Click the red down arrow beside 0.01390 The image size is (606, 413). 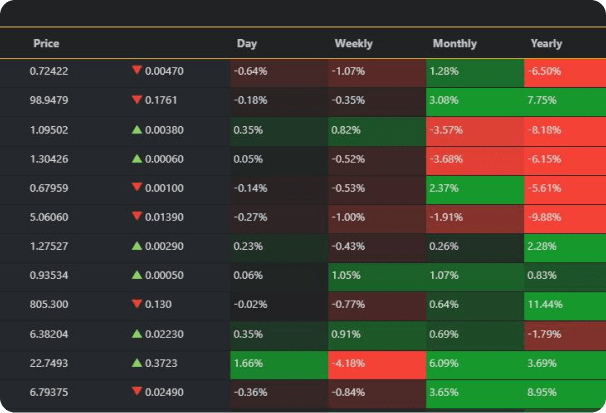(136, 216)
